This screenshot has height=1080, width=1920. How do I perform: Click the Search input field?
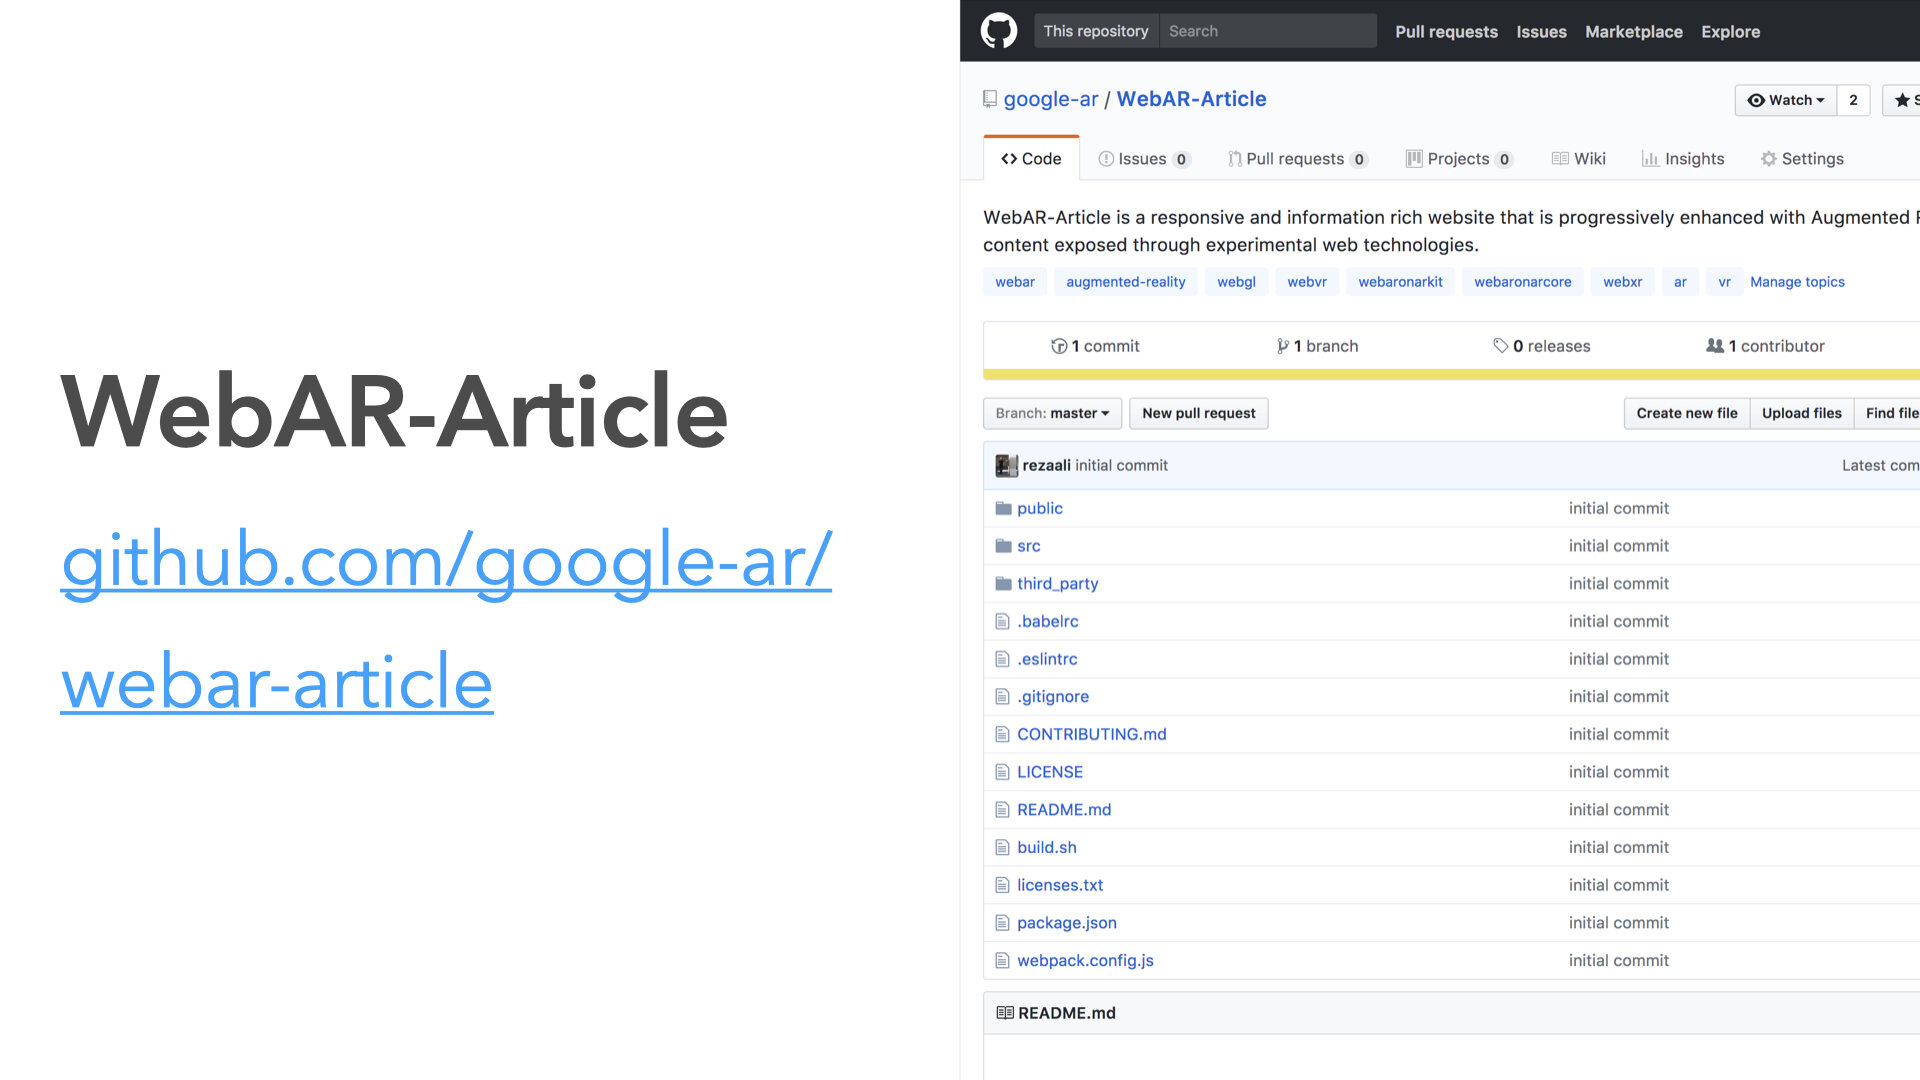(1267, 31)
